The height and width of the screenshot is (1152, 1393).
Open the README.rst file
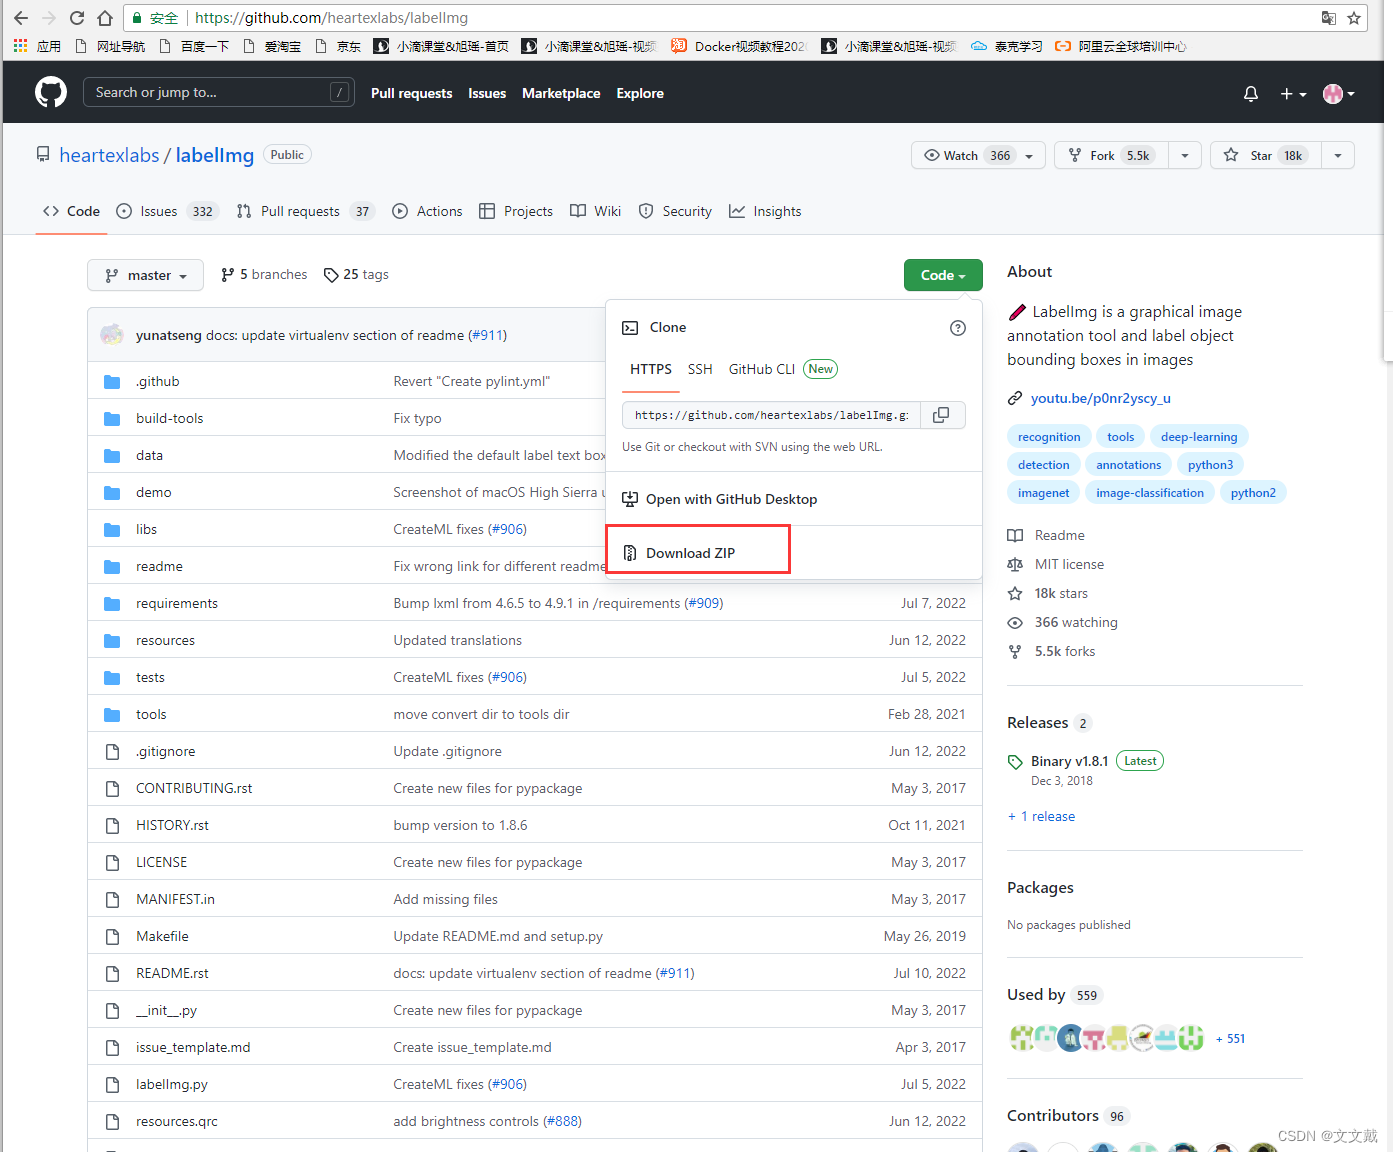[x=172, y=973]
